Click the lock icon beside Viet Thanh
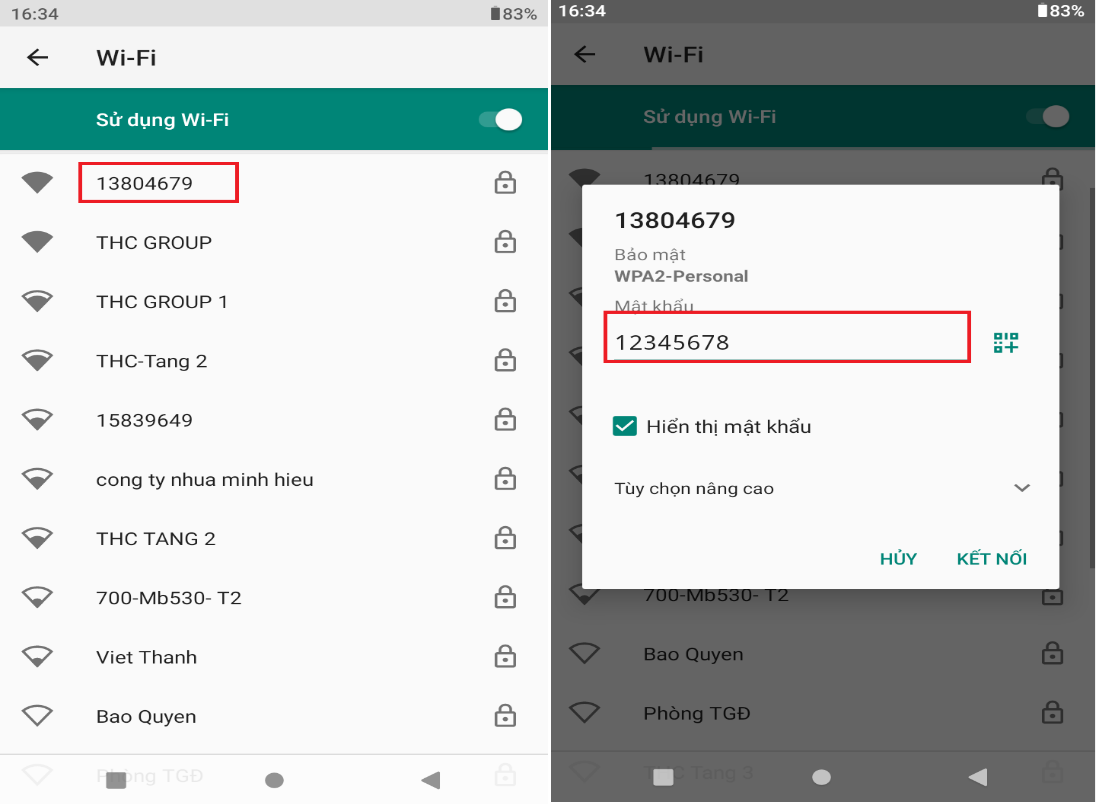 coord(505,657)
